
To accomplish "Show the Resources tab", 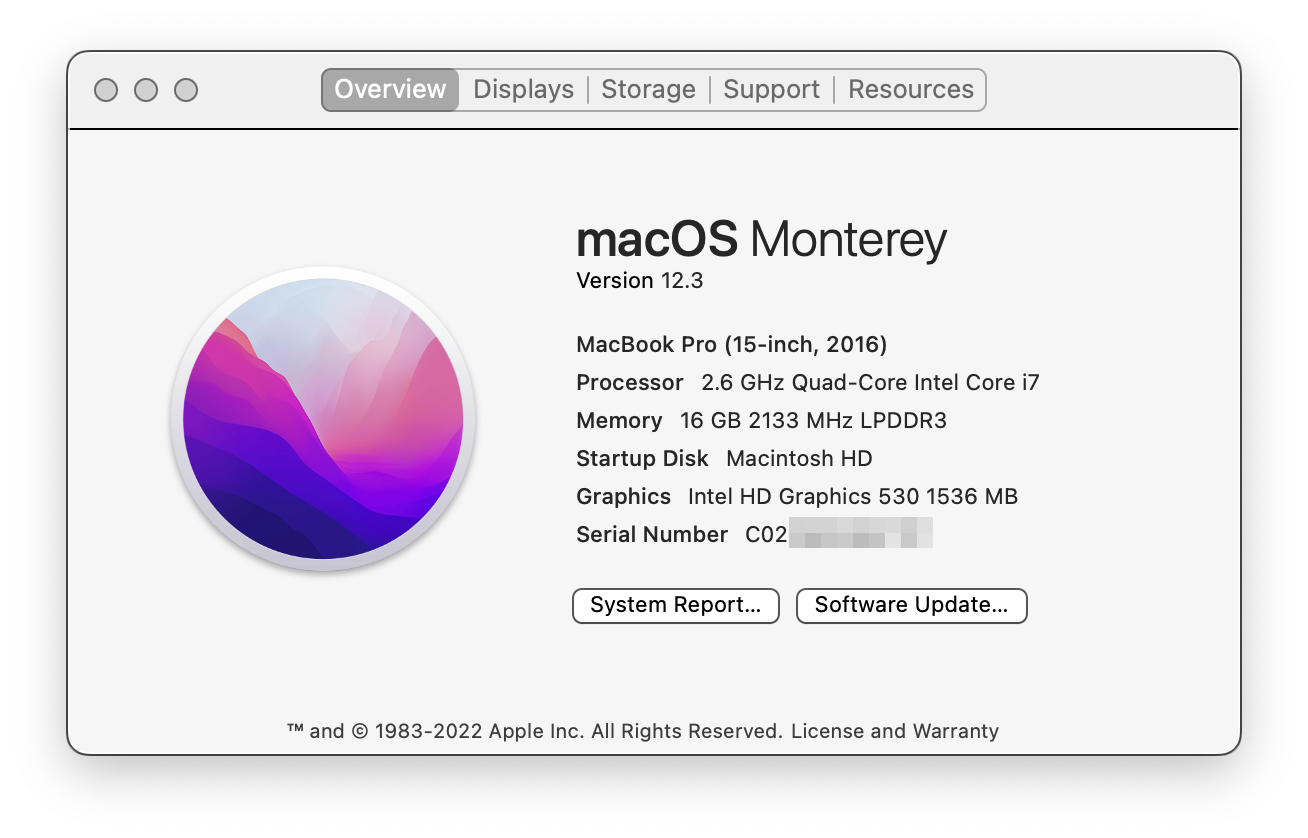I will pos(910,89).
